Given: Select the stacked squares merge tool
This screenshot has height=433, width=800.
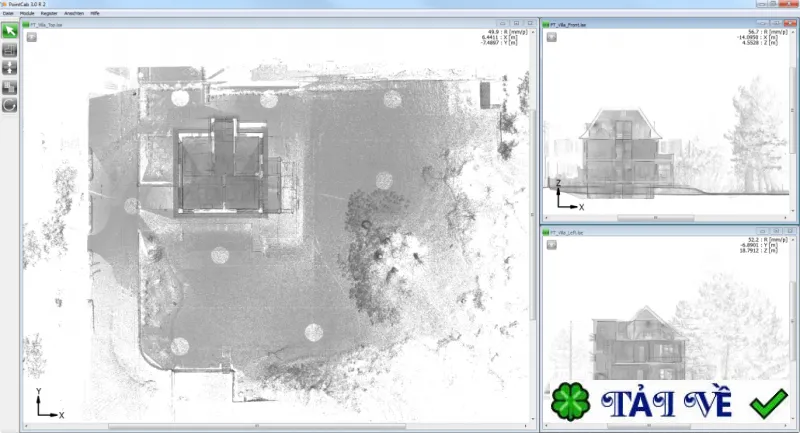Looking at the screenshot, I should point(10,87).
